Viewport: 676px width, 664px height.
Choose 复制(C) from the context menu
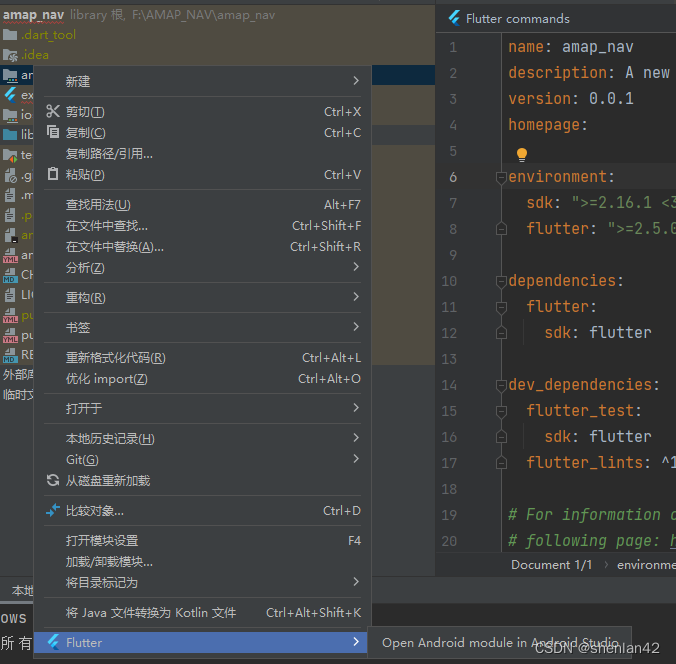pos(202,132)
